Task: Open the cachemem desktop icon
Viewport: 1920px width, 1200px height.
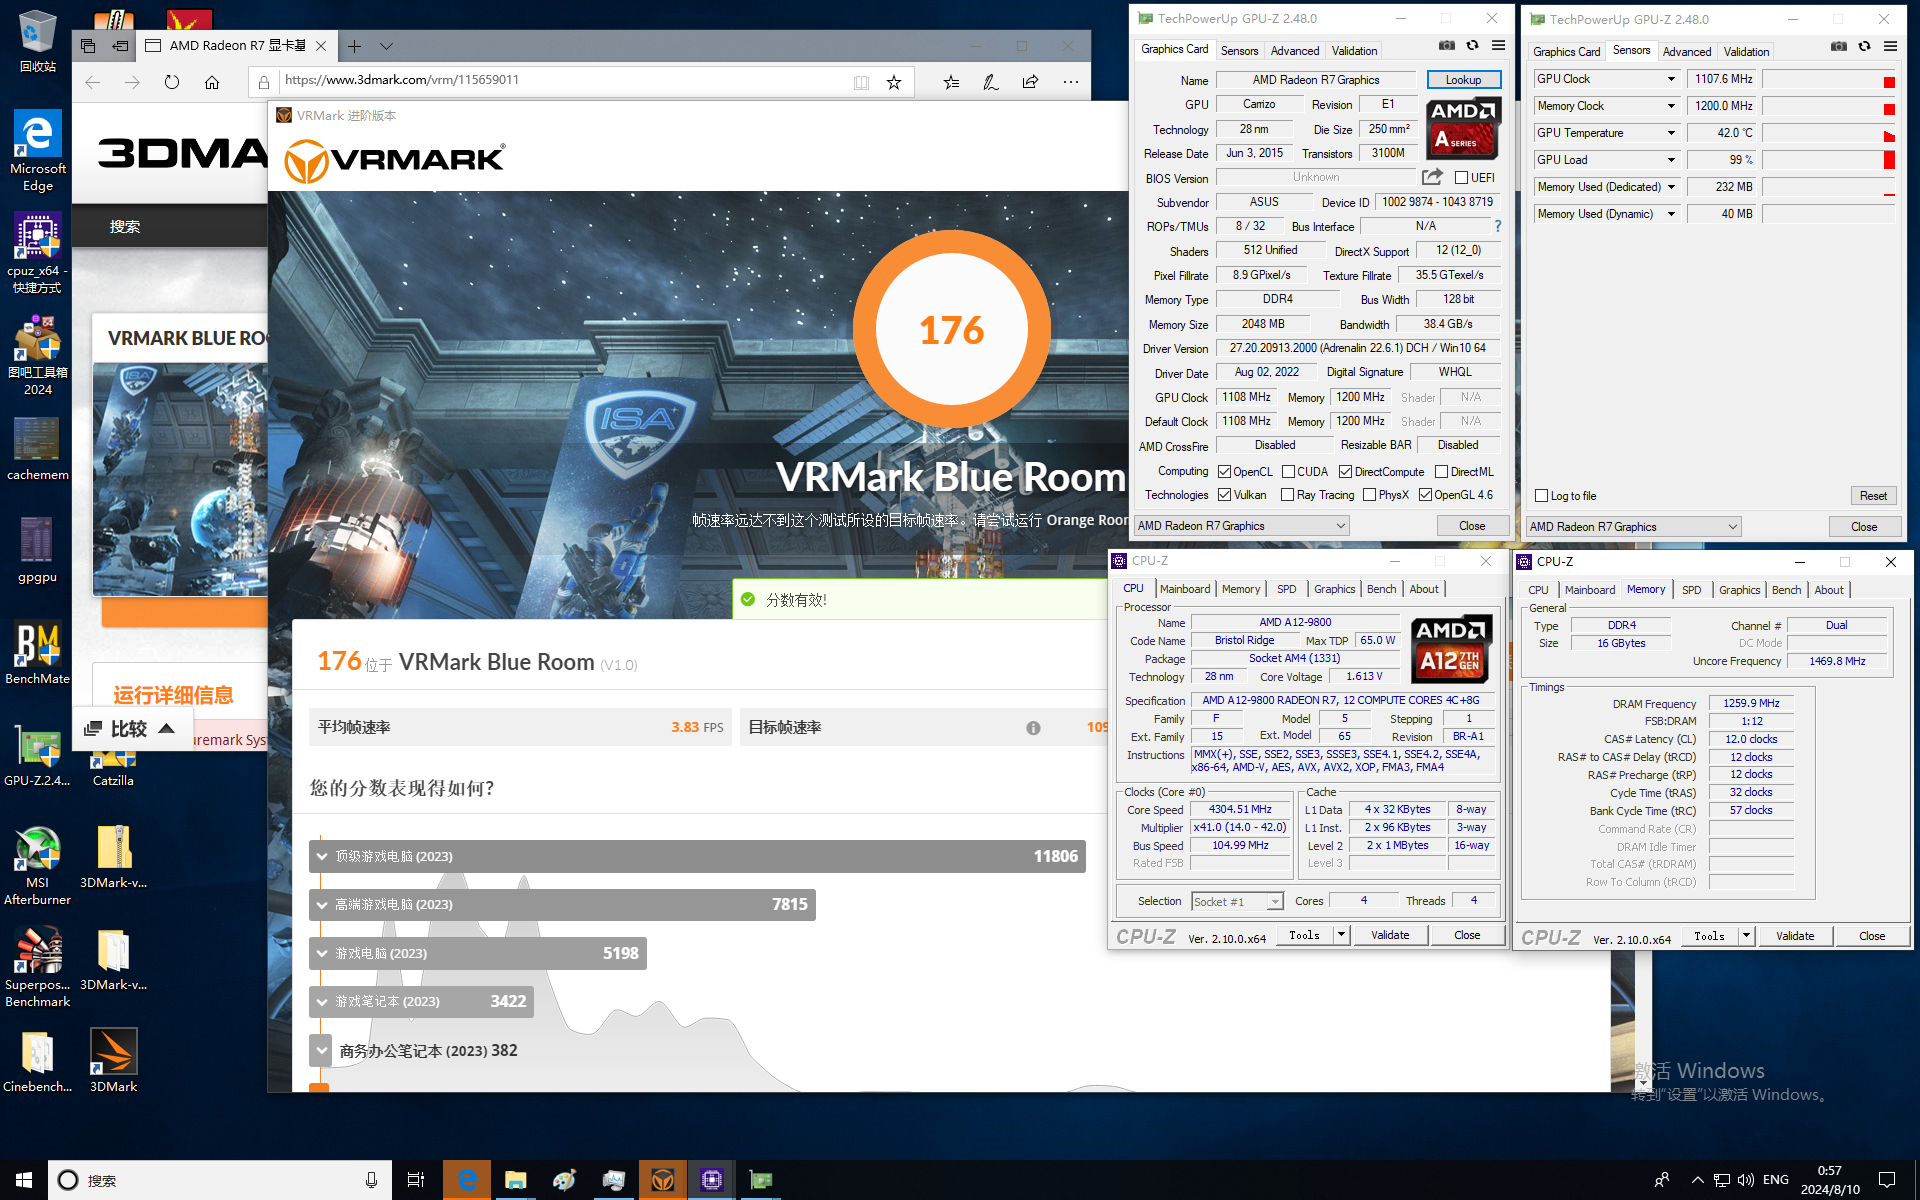Action: point(37,448)
